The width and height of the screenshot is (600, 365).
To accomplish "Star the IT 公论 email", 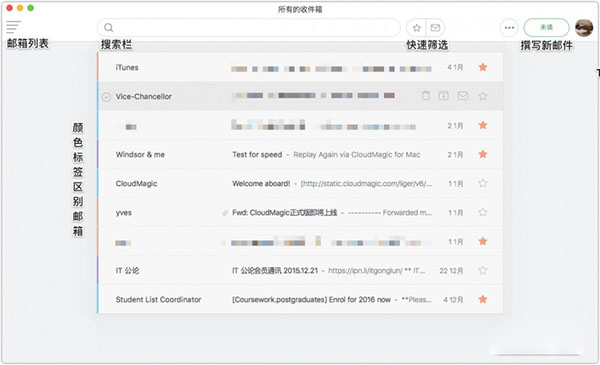I will pos(483,270).
